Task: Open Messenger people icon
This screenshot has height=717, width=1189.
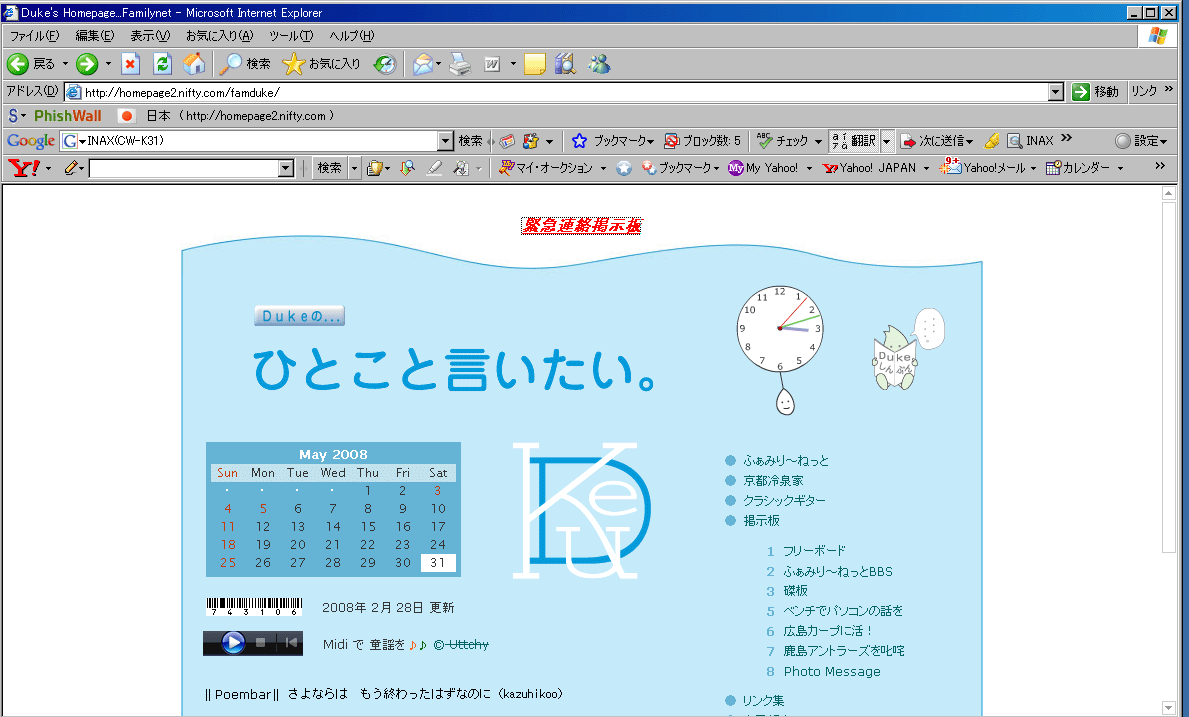Action: (x=599, y=64)
